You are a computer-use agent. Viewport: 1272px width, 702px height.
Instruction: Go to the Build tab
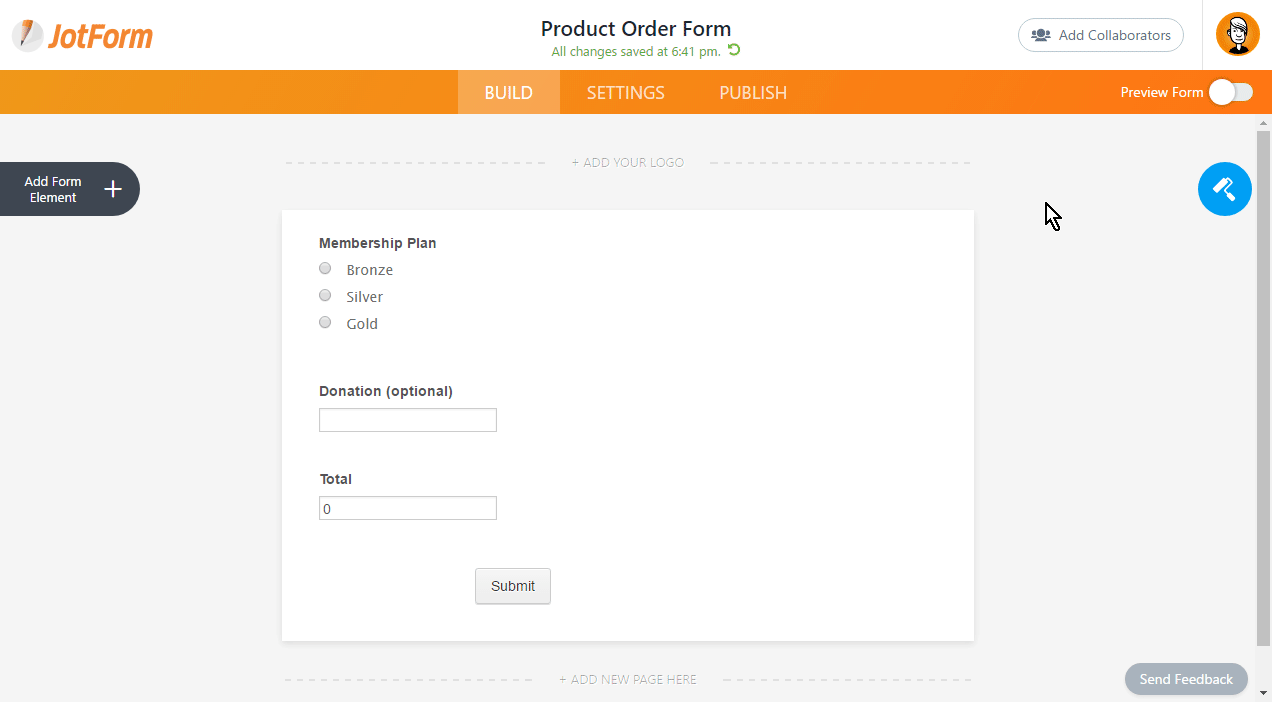pyautogui.click(x=508, y=92)
